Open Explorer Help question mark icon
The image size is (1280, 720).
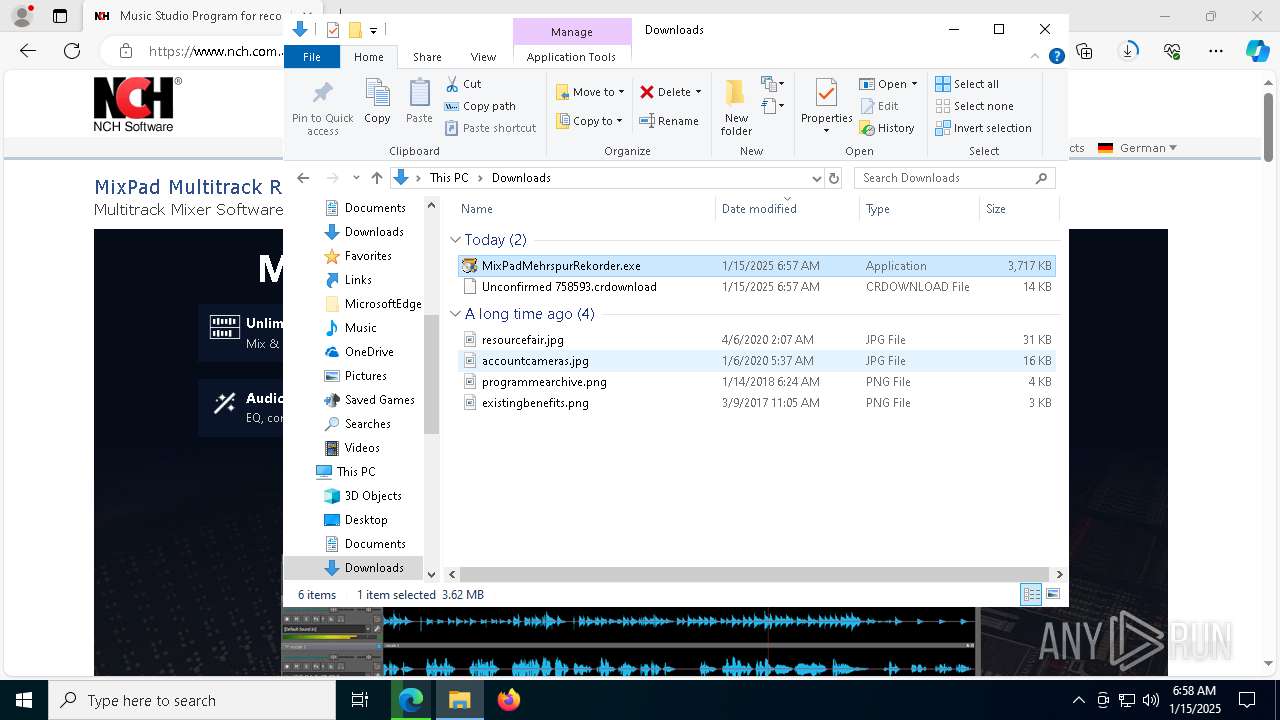tap(1056, 57)
